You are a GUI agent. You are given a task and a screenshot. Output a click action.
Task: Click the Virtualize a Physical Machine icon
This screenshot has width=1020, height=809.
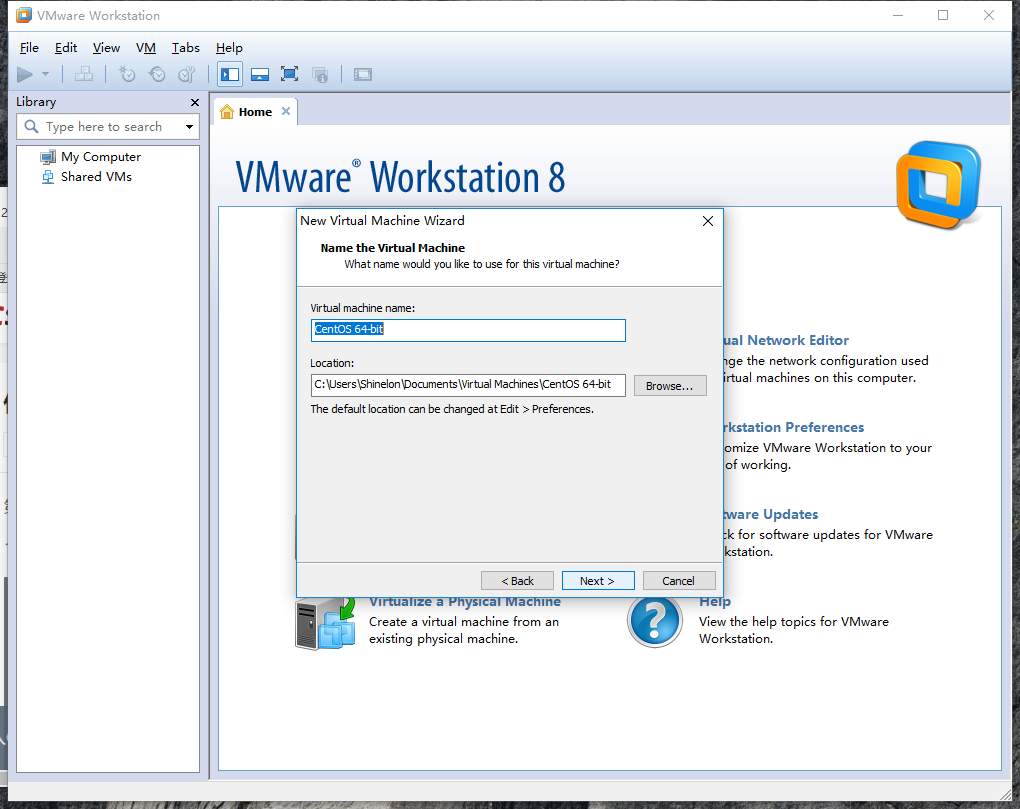[x=325, y=623]
